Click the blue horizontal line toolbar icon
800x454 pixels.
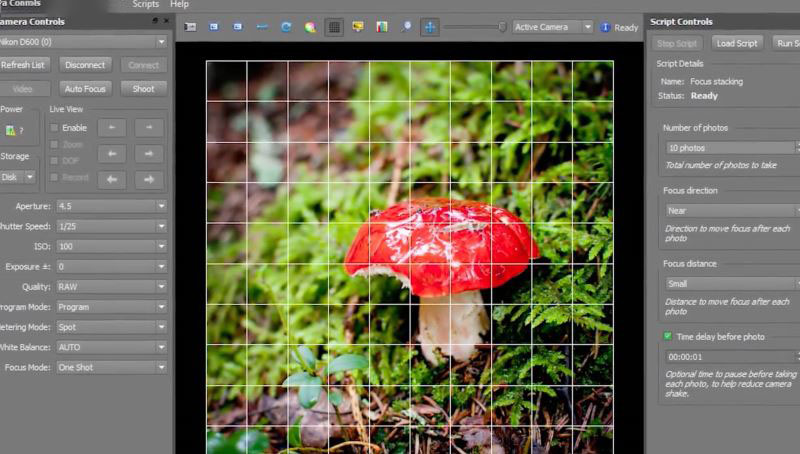click(x=262, y=27)
